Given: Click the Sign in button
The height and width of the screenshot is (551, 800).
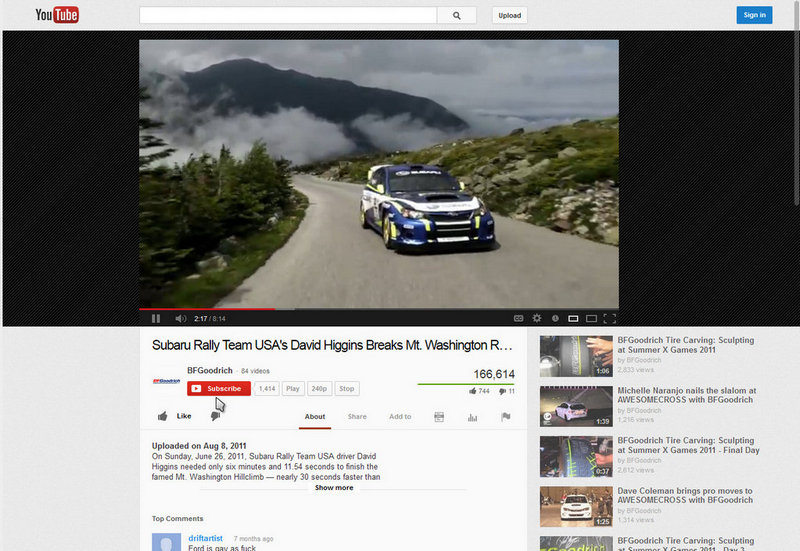Looking at the screenshot, I should pos(754,15).
